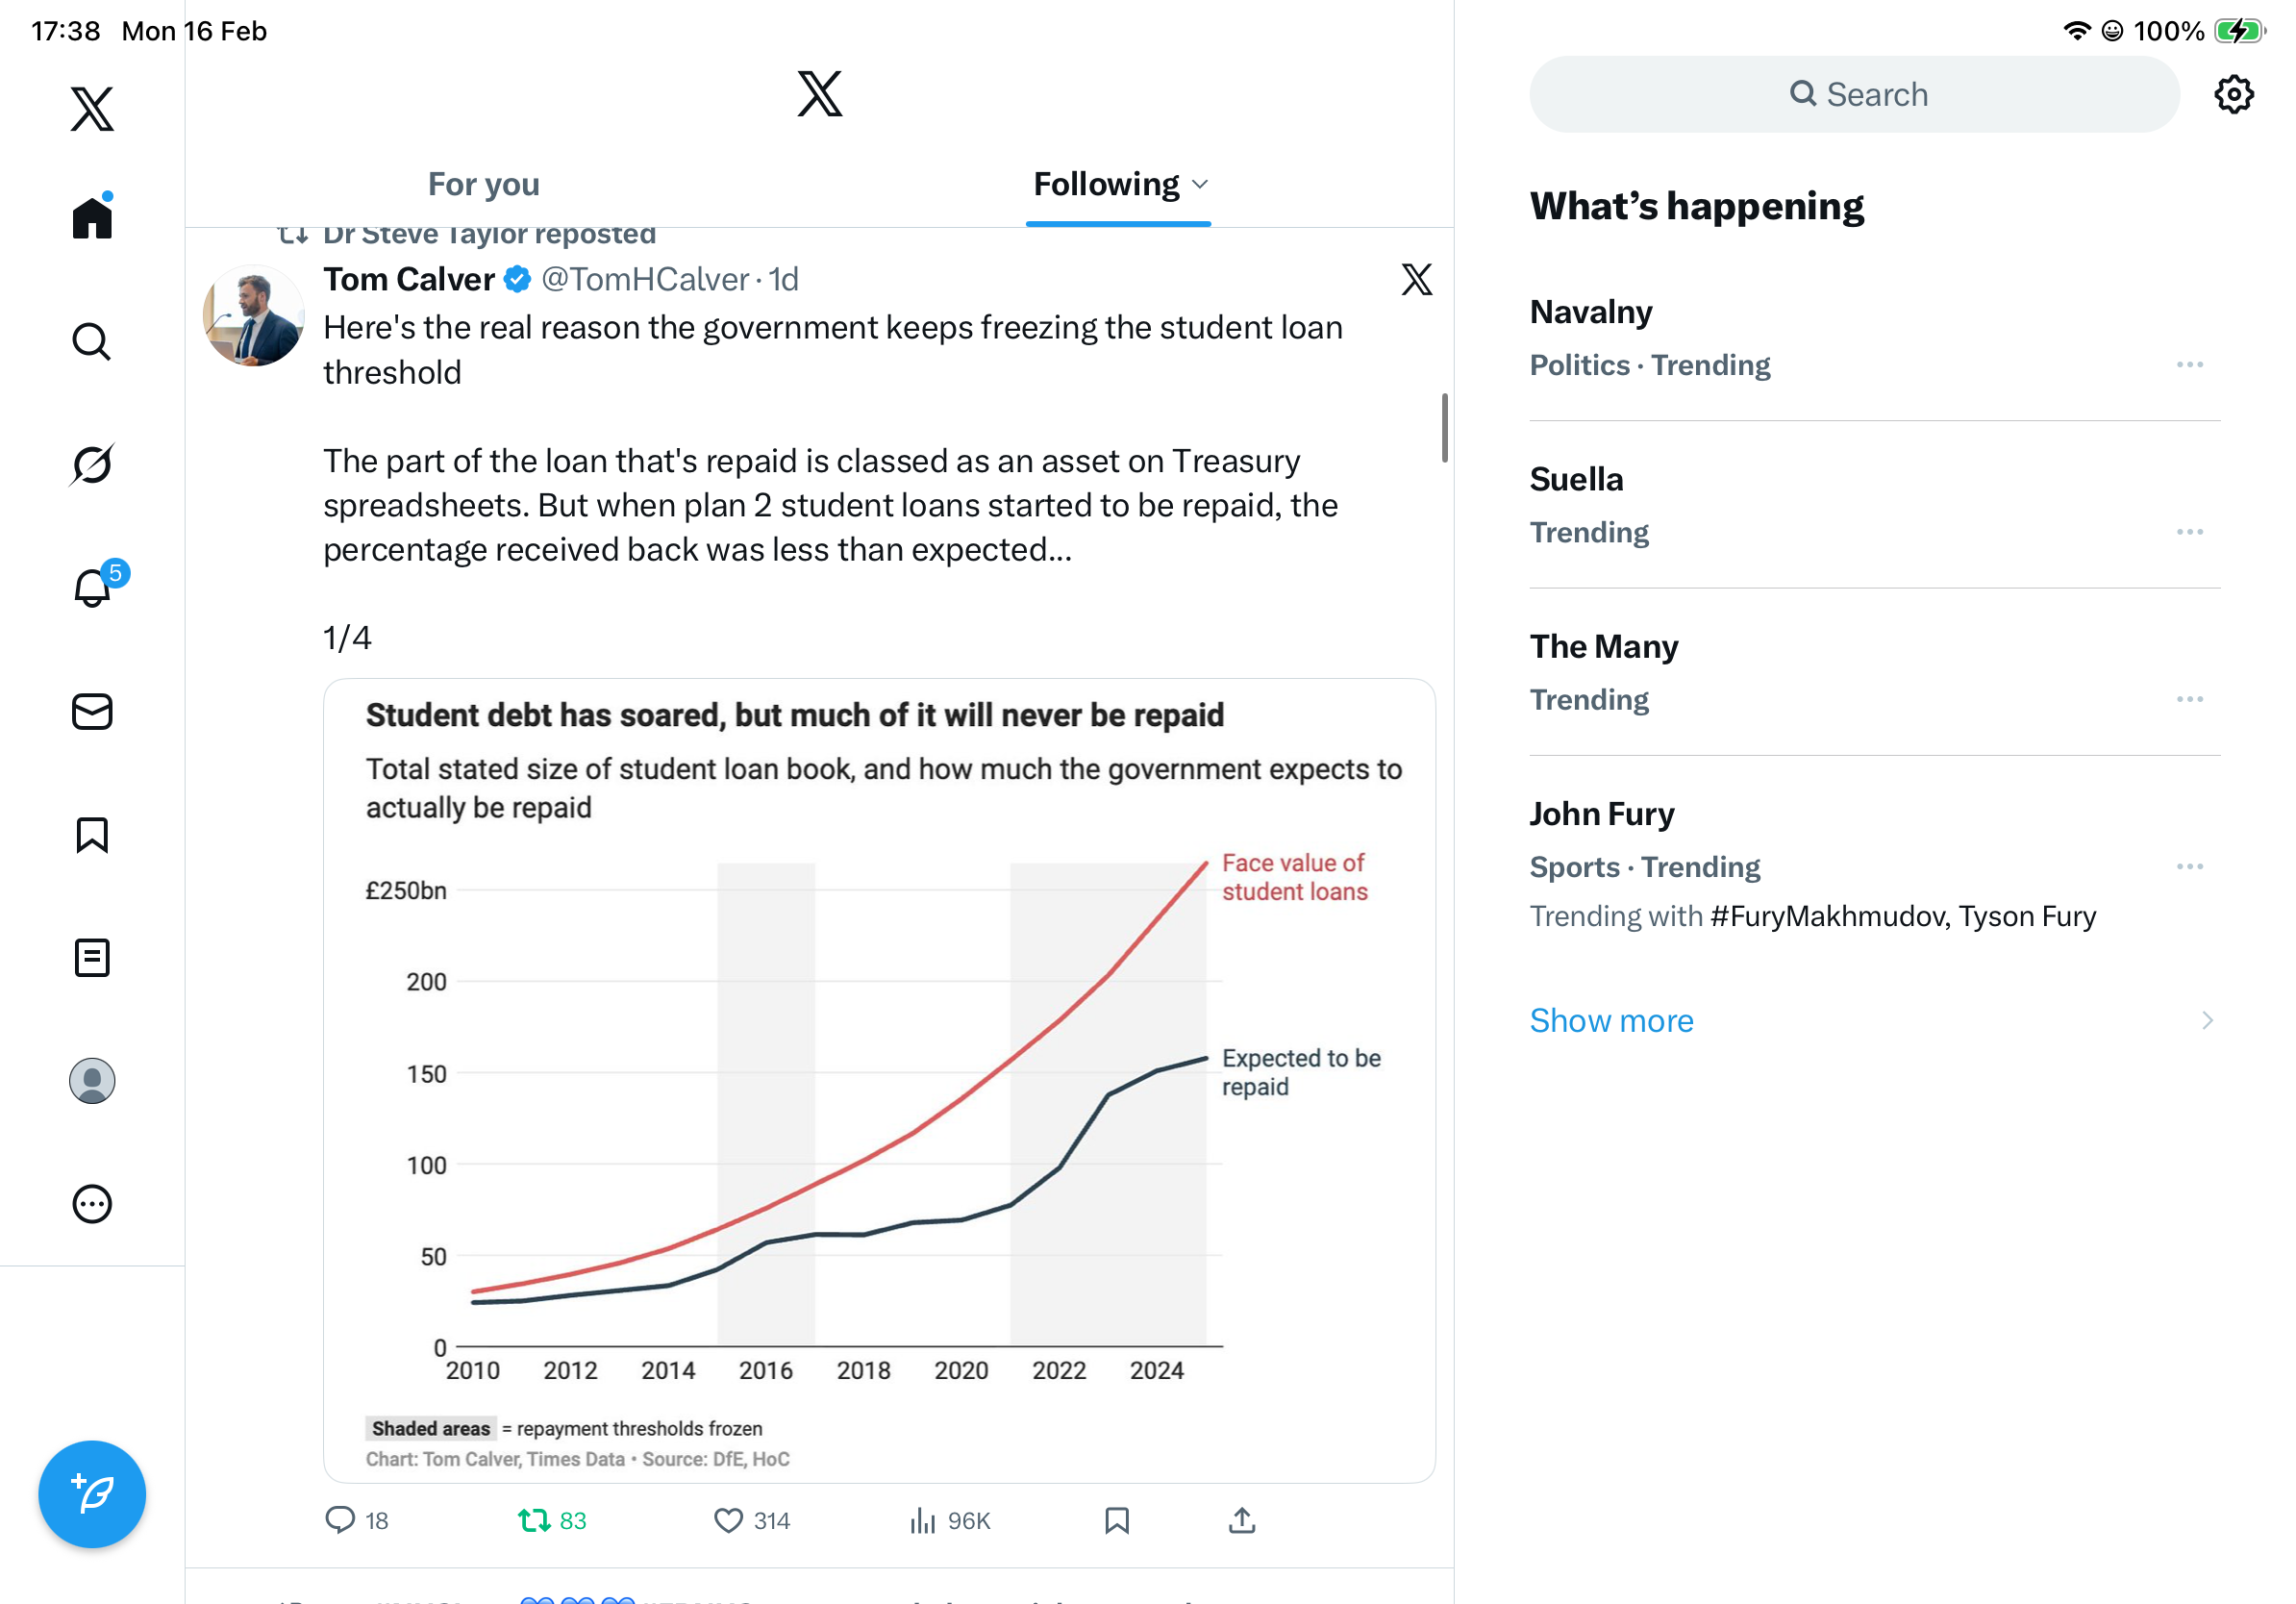This screenshot has width=2296, height=1604.
Task: Open the John Fury trending topic
Action: [x=1601, y=814]
